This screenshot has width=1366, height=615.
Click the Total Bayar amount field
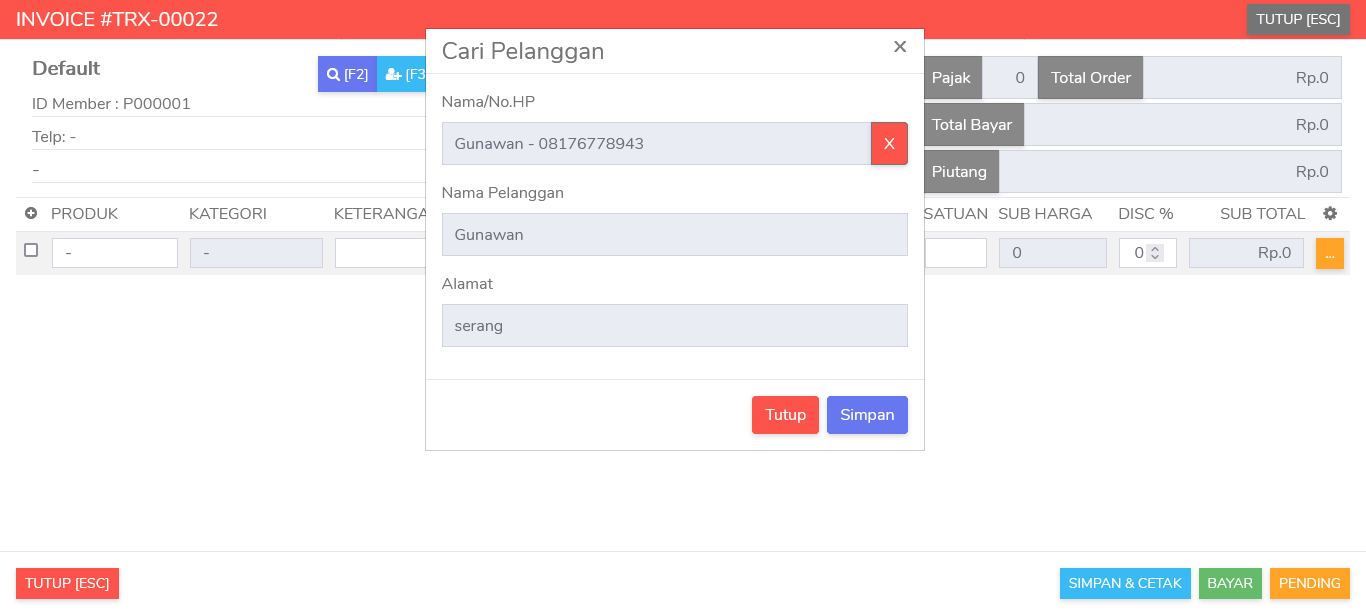(x=1183, y=125)
